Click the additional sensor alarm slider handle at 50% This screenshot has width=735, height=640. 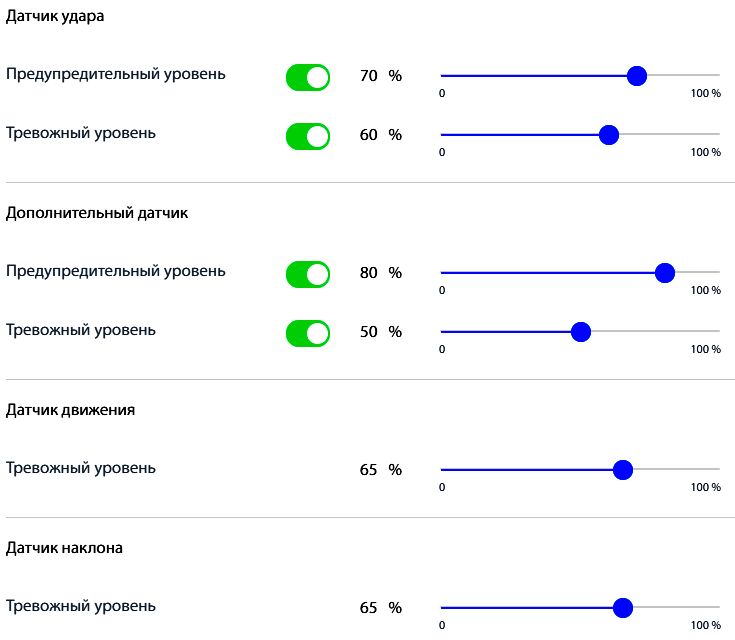click(580, 332)
